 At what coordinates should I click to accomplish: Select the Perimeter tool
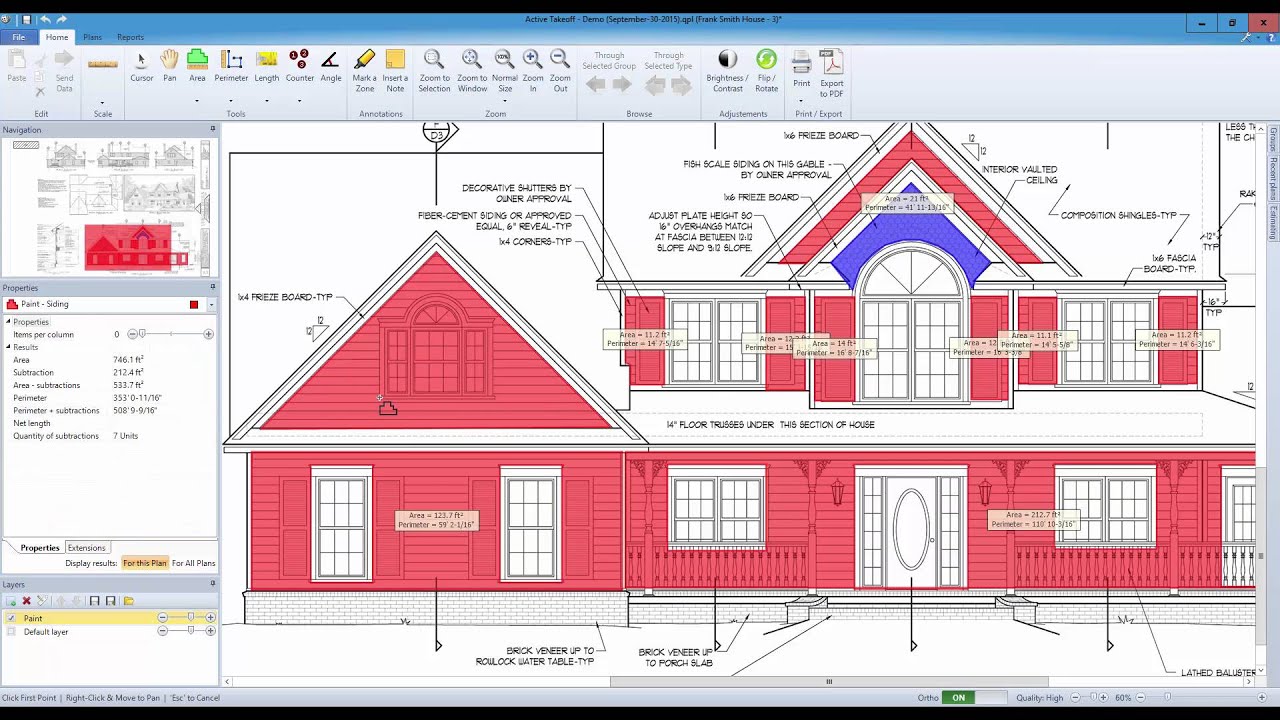click(231, 66)
